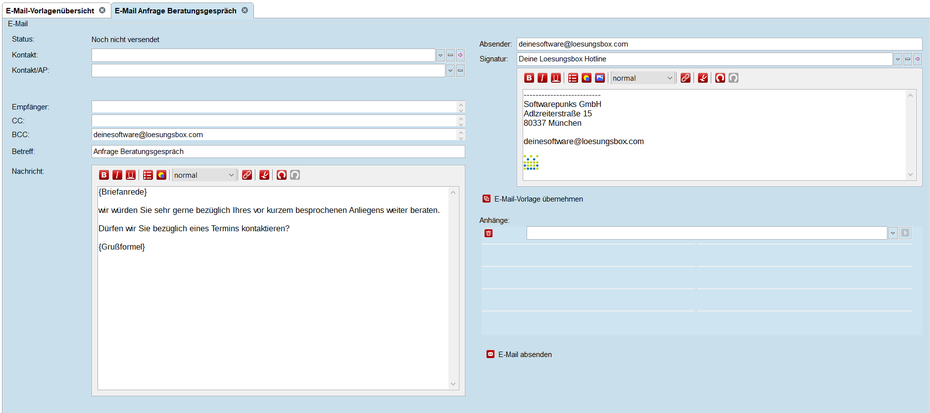
Task: Clear the Signatur selection with minus button
Action: [907, 59]
